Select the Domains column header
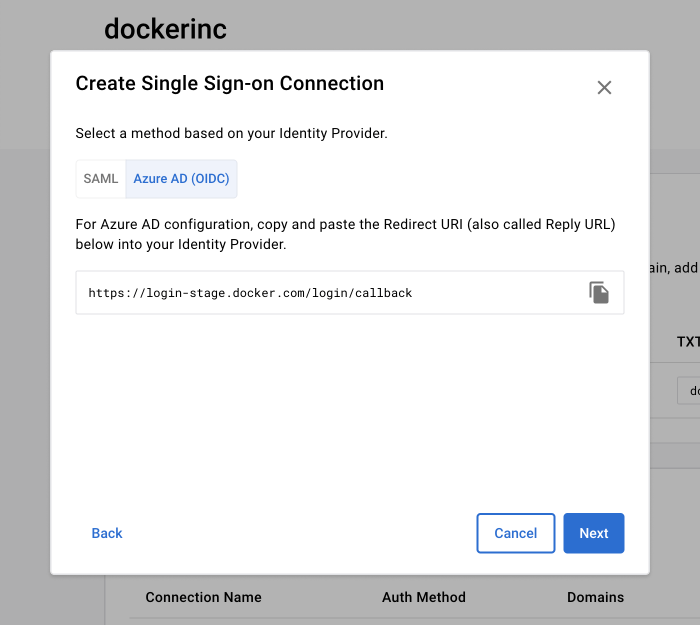This screenshot has width=700, height=625. tap(595, 597)
